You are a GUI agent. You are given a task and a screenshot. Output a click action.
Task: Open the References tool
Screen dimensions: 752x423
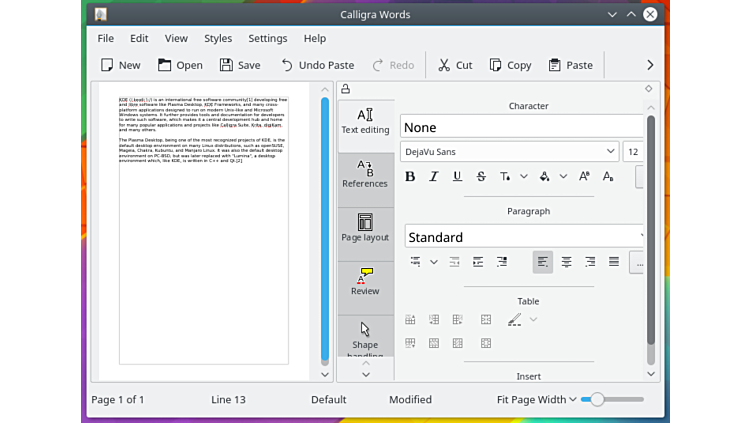pyautogui.click(x=365, y=175)
